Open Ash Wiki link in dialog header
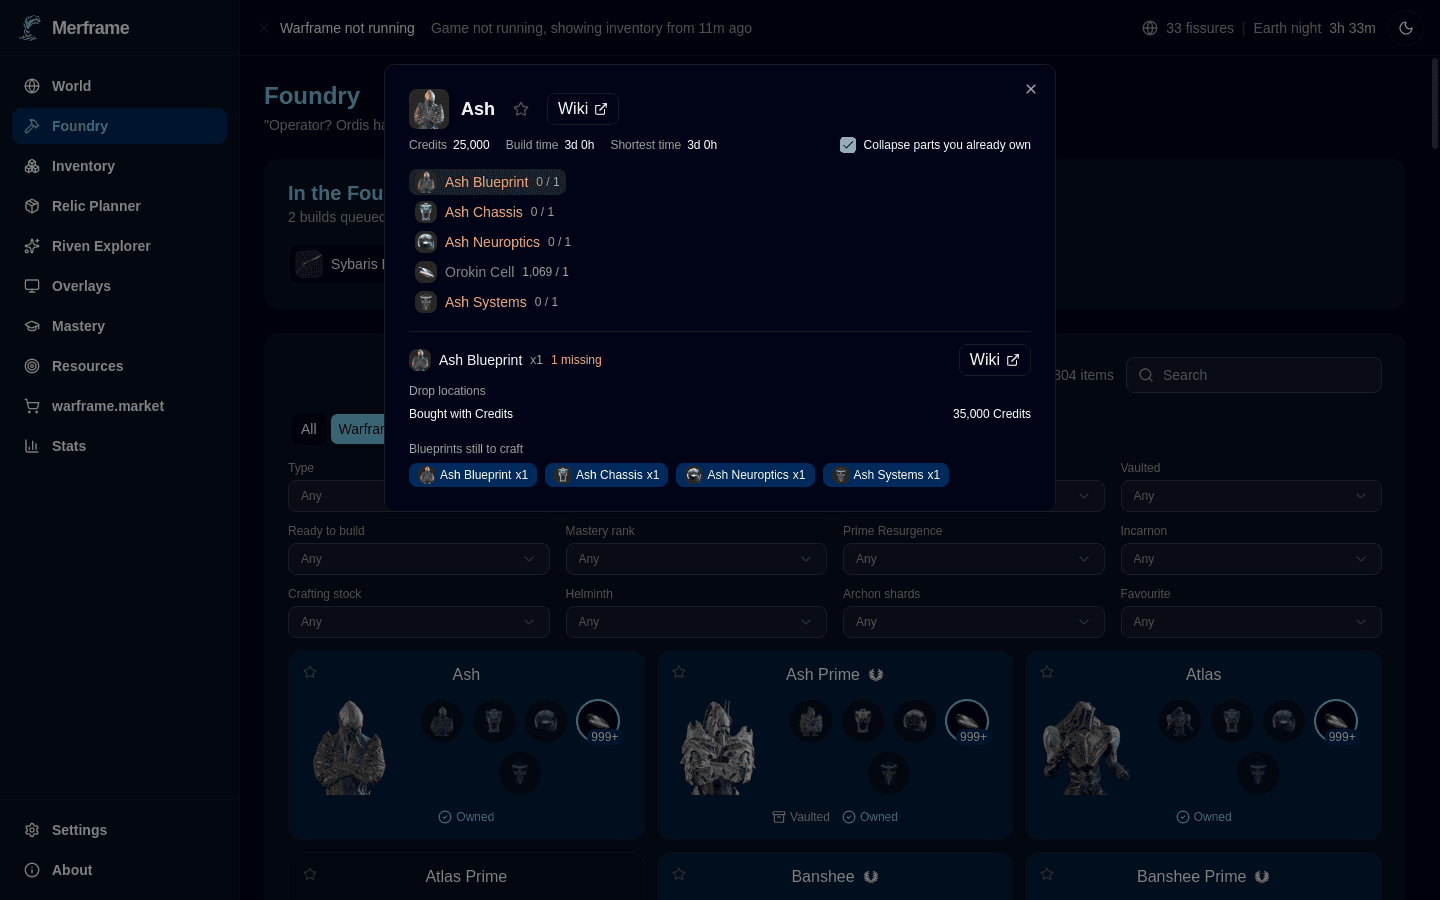The image size is (1440, 900). [x=583, y=109]
